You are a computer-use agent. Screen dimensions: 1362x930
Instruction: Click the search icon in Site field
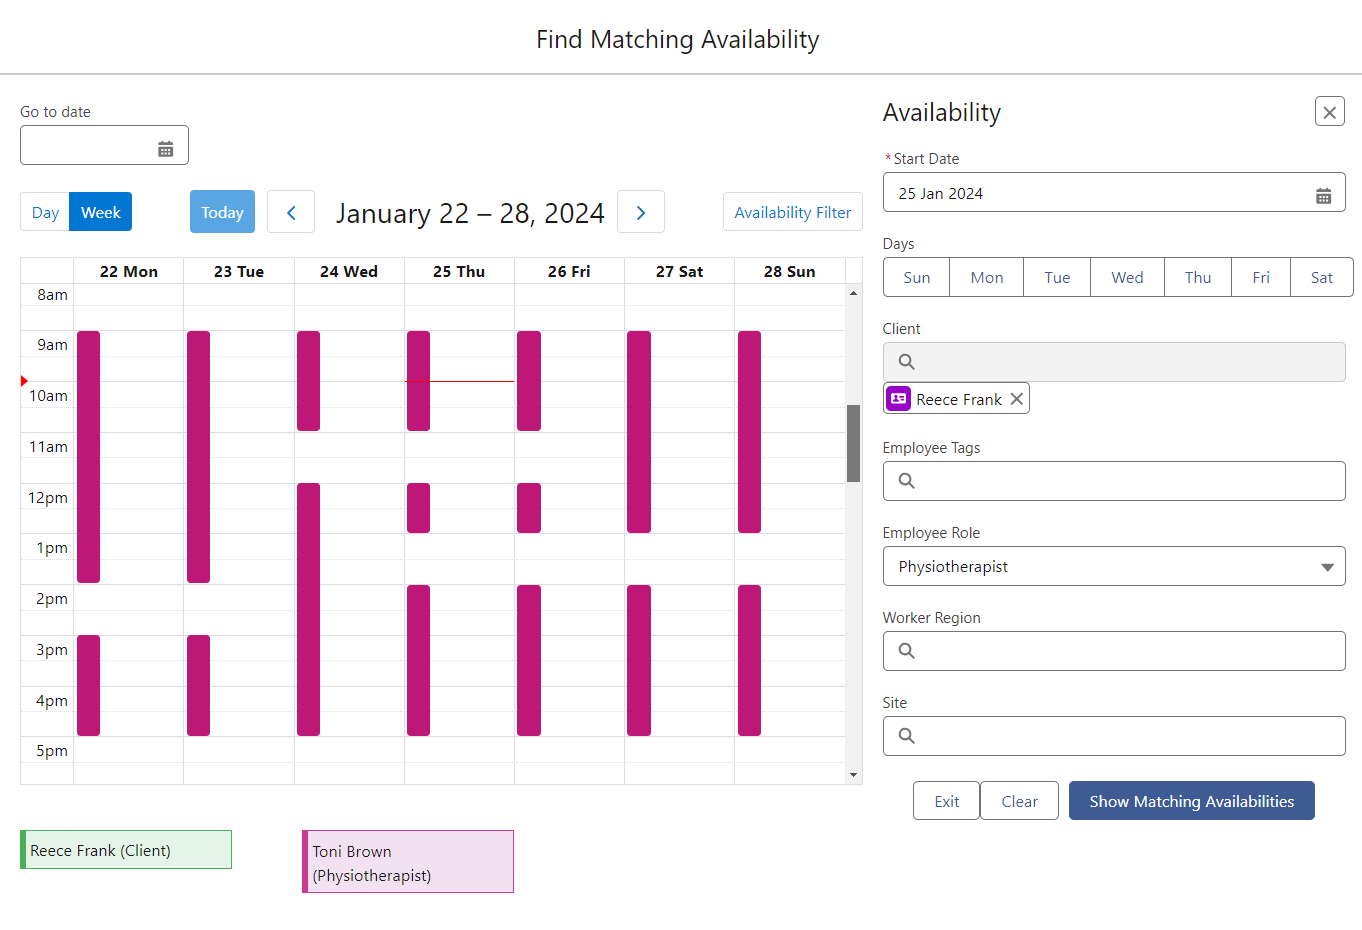pyautogui.click(x=906, y=736)
